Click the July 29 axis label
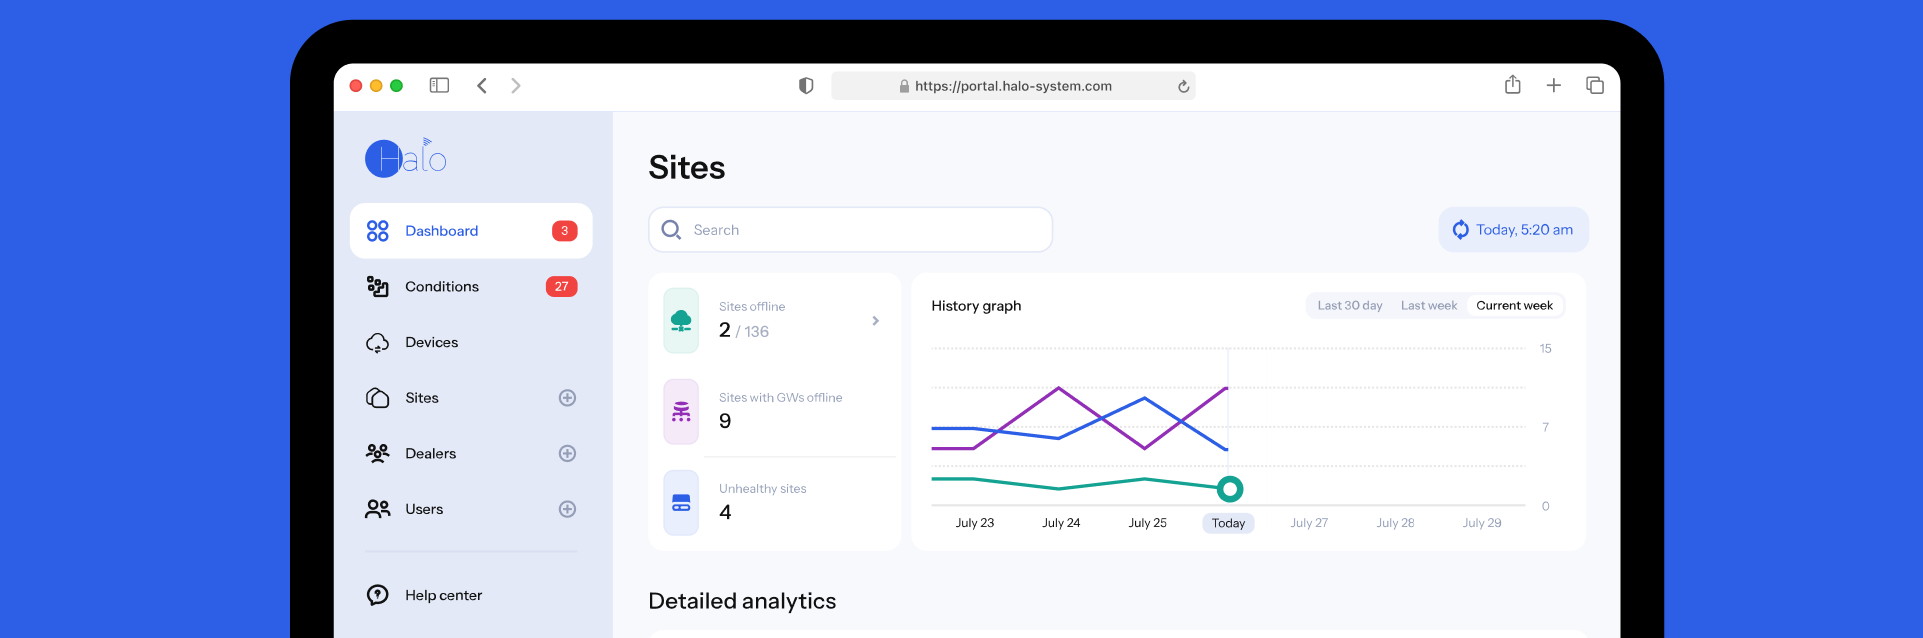This screenshot has height=638, width=1923. [1482, 523]
